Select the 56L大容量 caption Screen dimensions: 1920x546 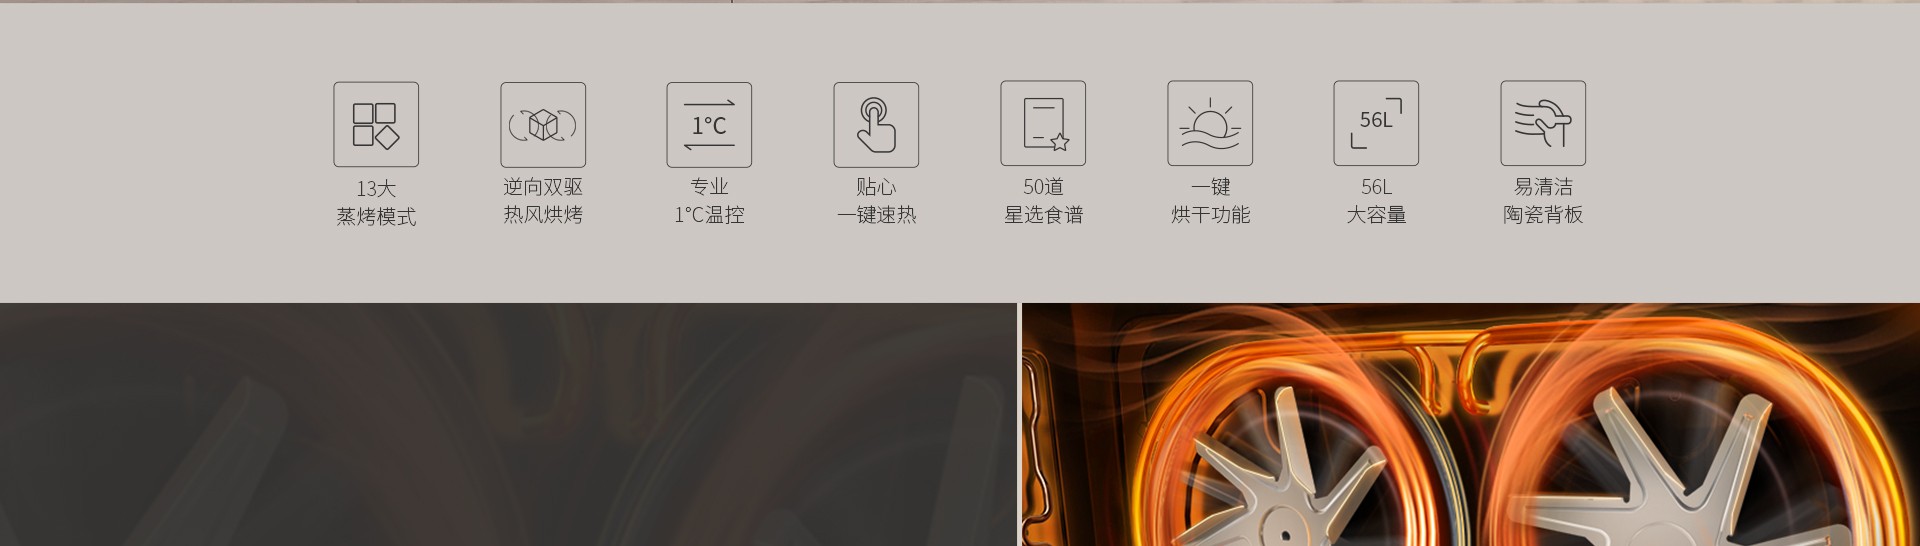[1376, 201]
